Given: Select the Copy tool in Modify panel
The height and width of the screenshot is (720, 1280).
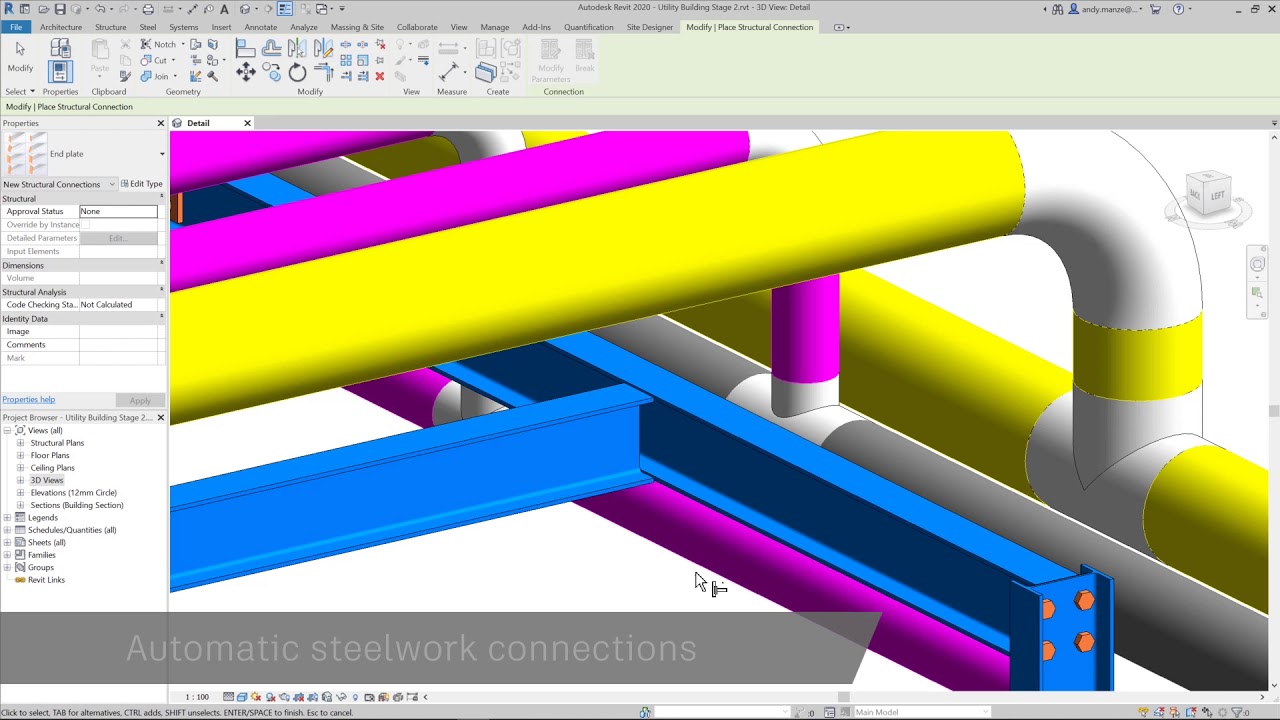Looking at the screenshot, I should [271, 72].
